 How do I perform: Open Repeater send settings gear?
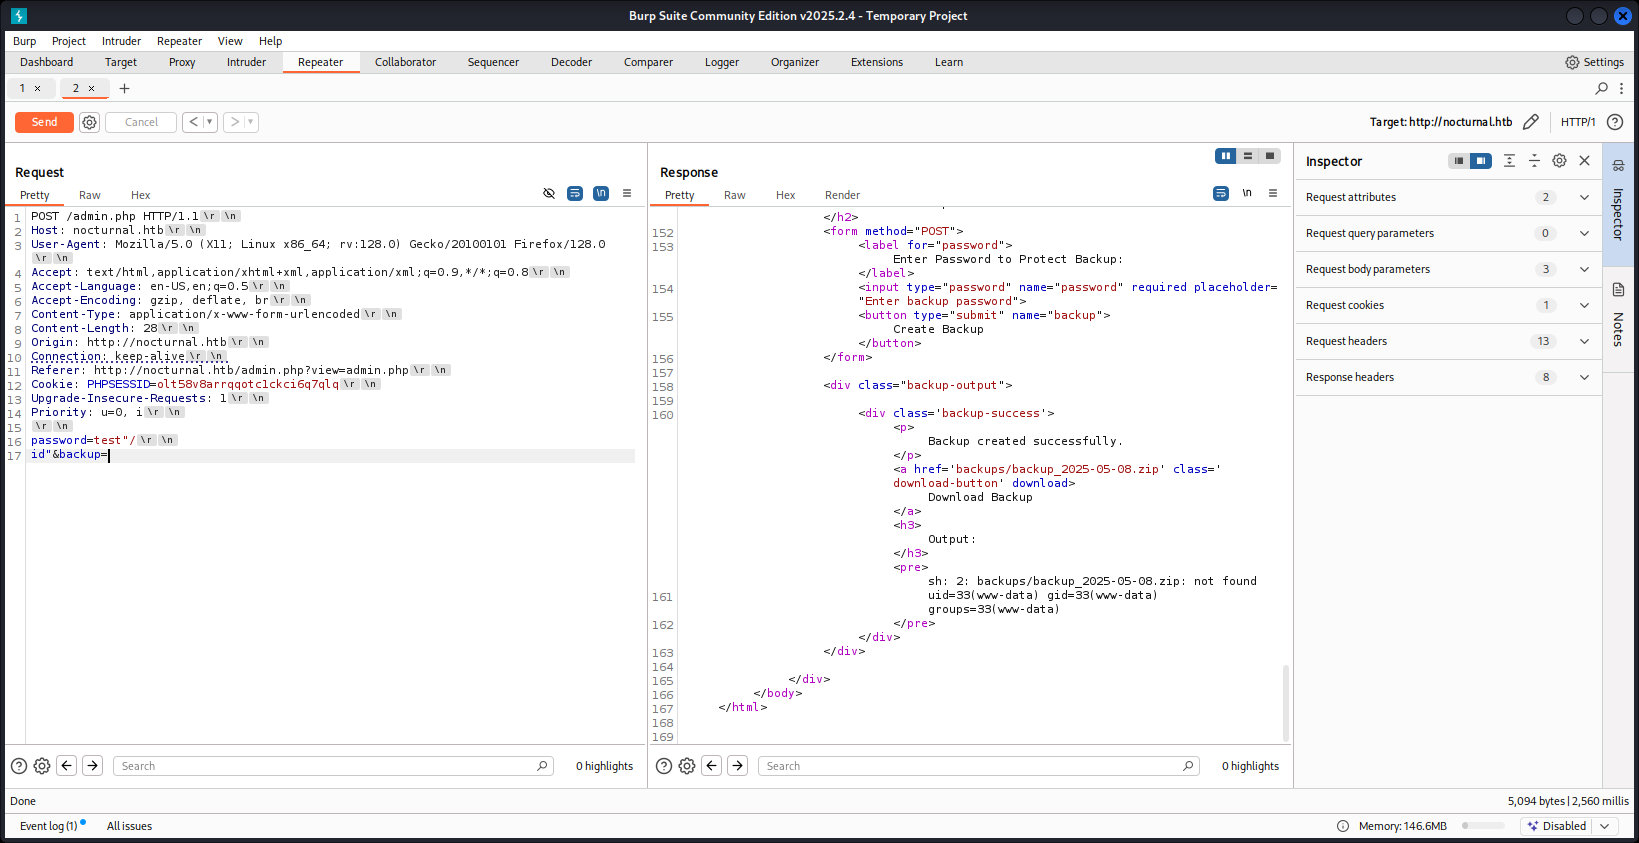[90, 122]
